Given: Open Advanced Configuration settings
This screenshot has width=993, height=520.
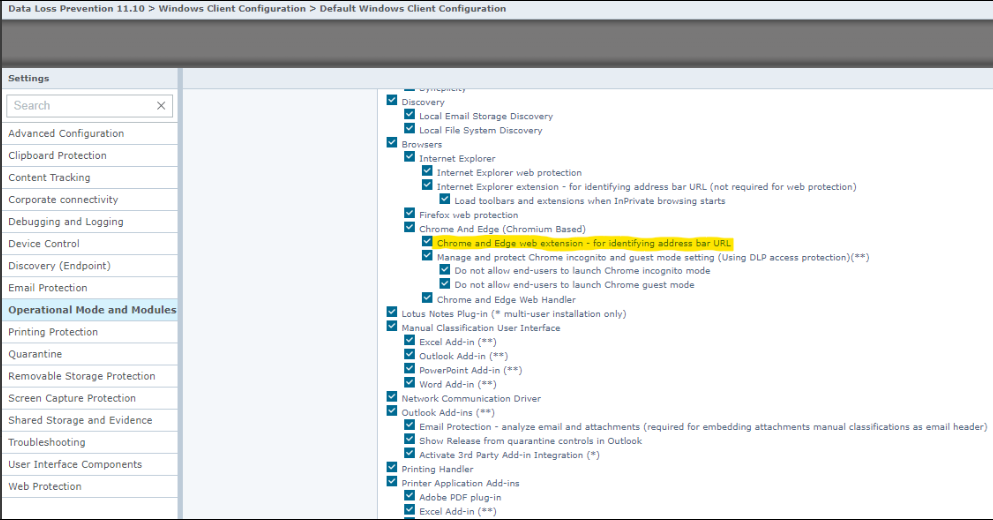Looking at the screenshot, I should [66, 133].
